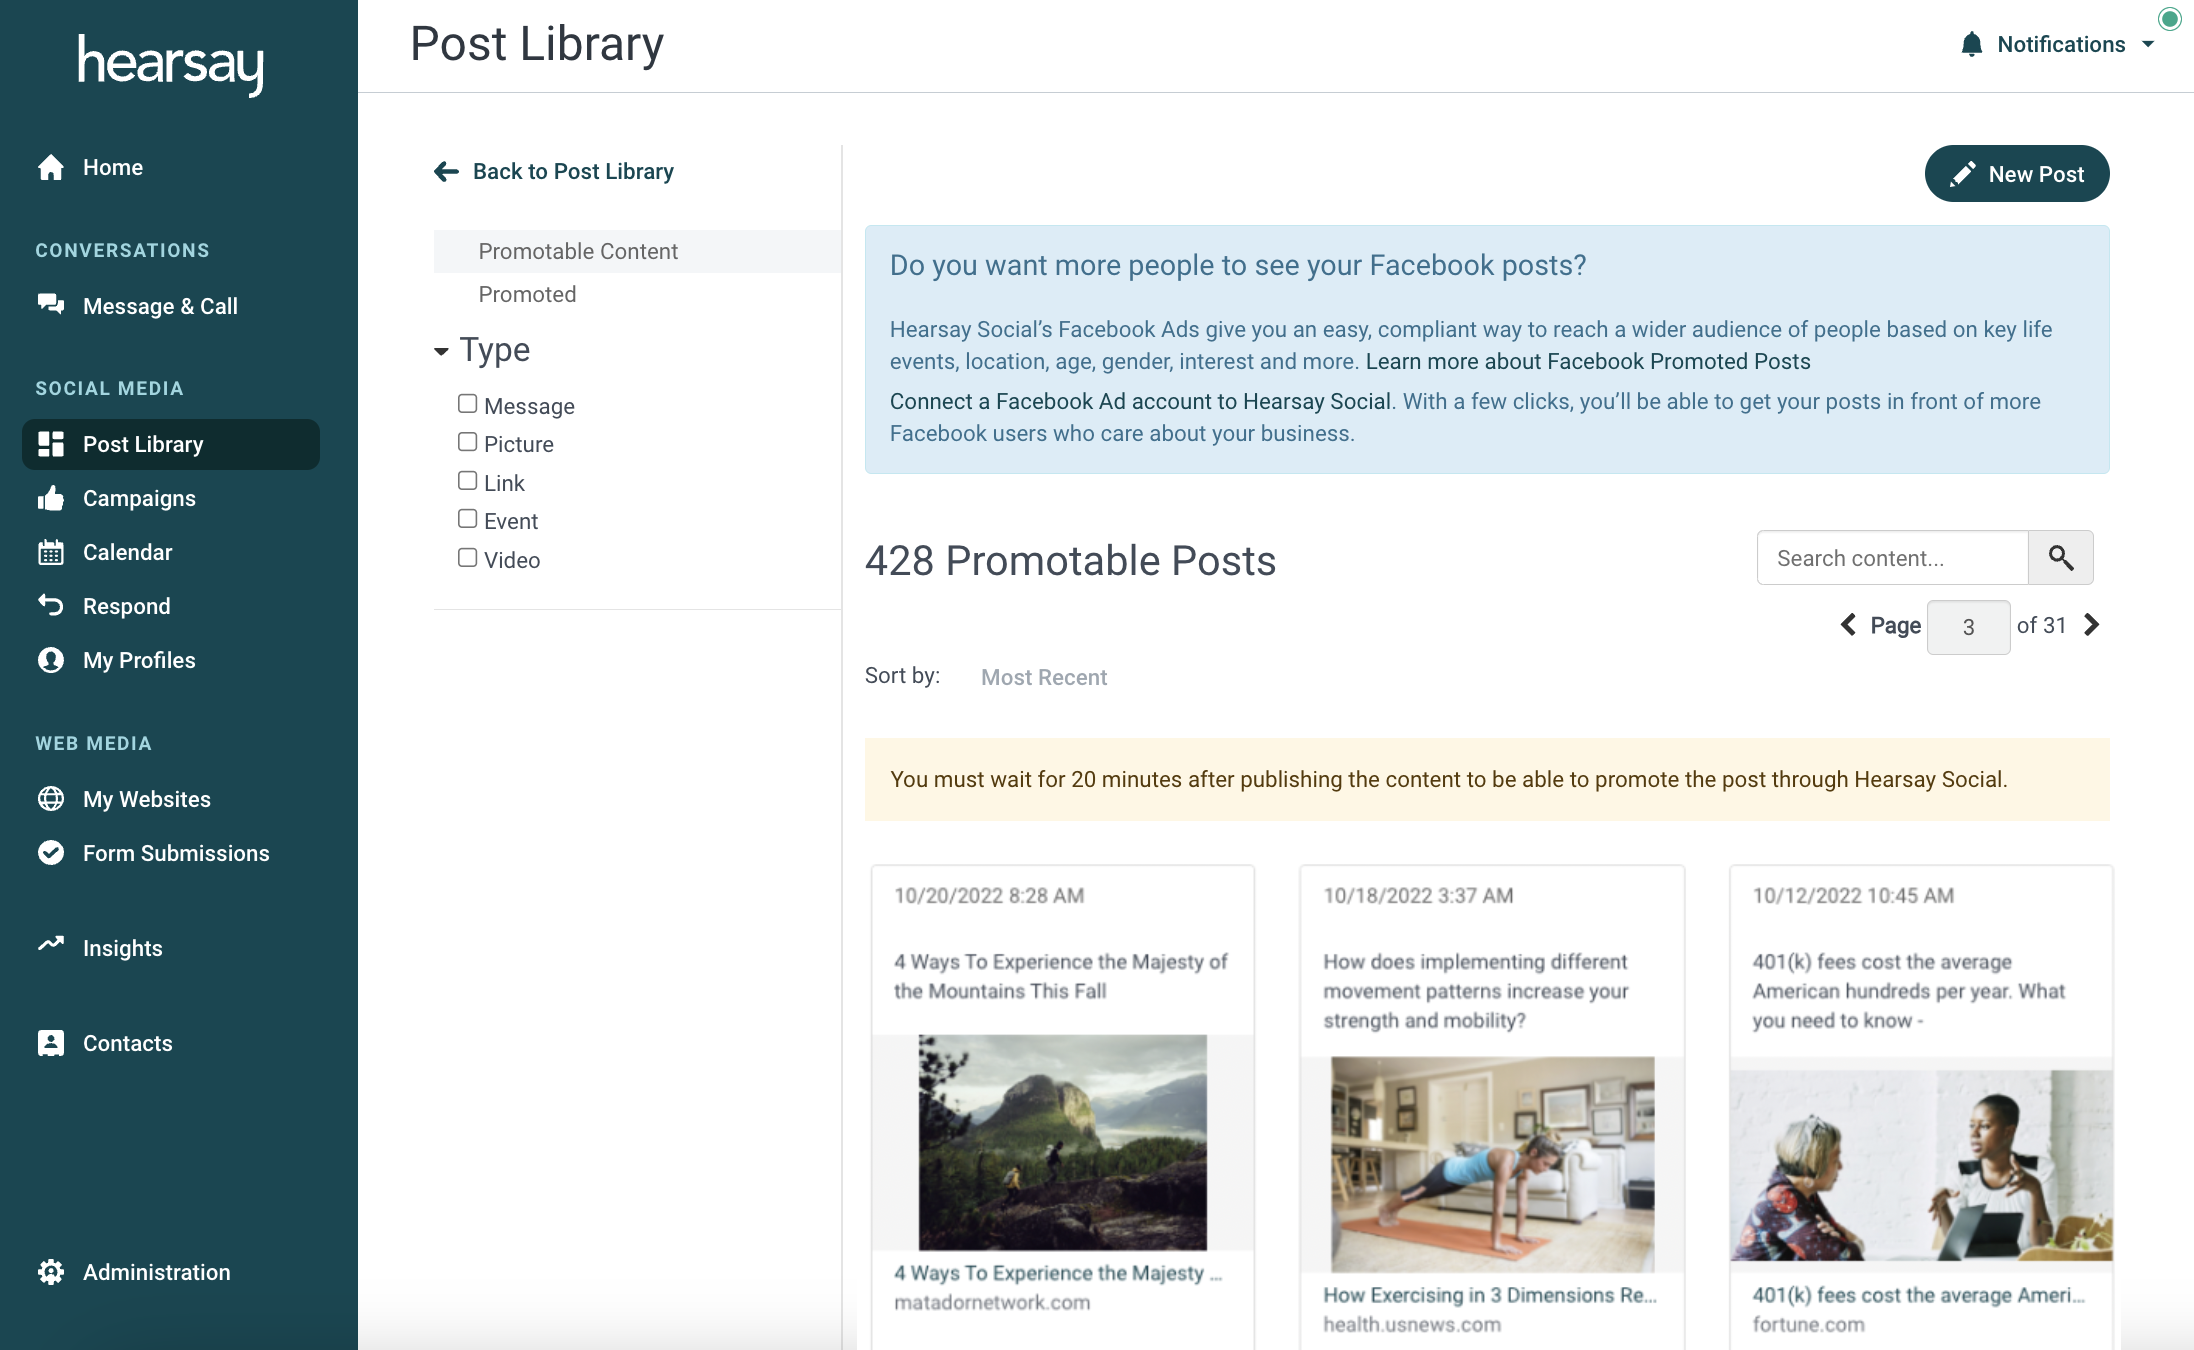
Task: Click the Campaigns thumbs-up icon
Action: click(51, 498)
